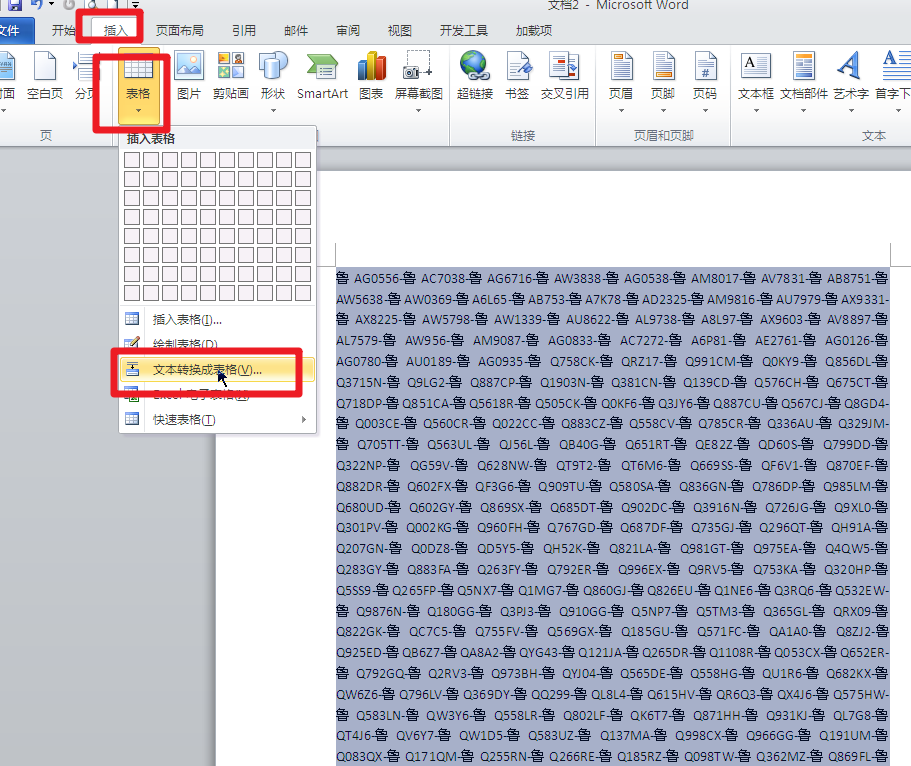Open the 剪贴画 clip art tool

tap(231, 76)
